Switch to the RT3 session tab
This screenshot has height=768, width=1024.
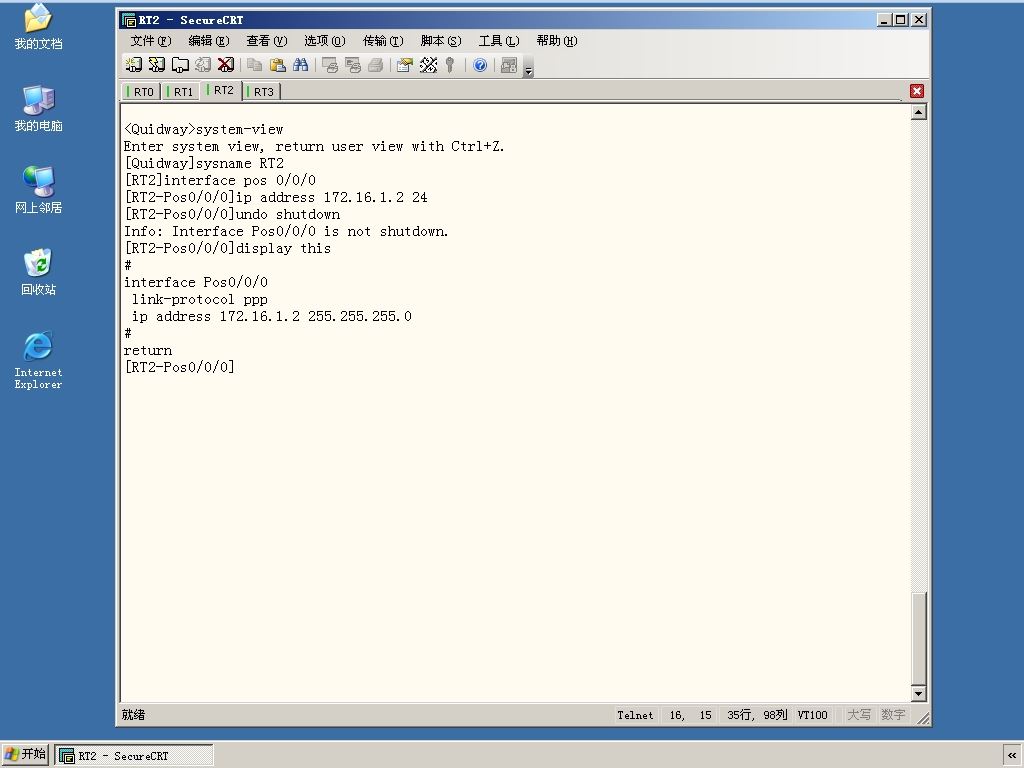pyautogui.click(x=261, y=91)
